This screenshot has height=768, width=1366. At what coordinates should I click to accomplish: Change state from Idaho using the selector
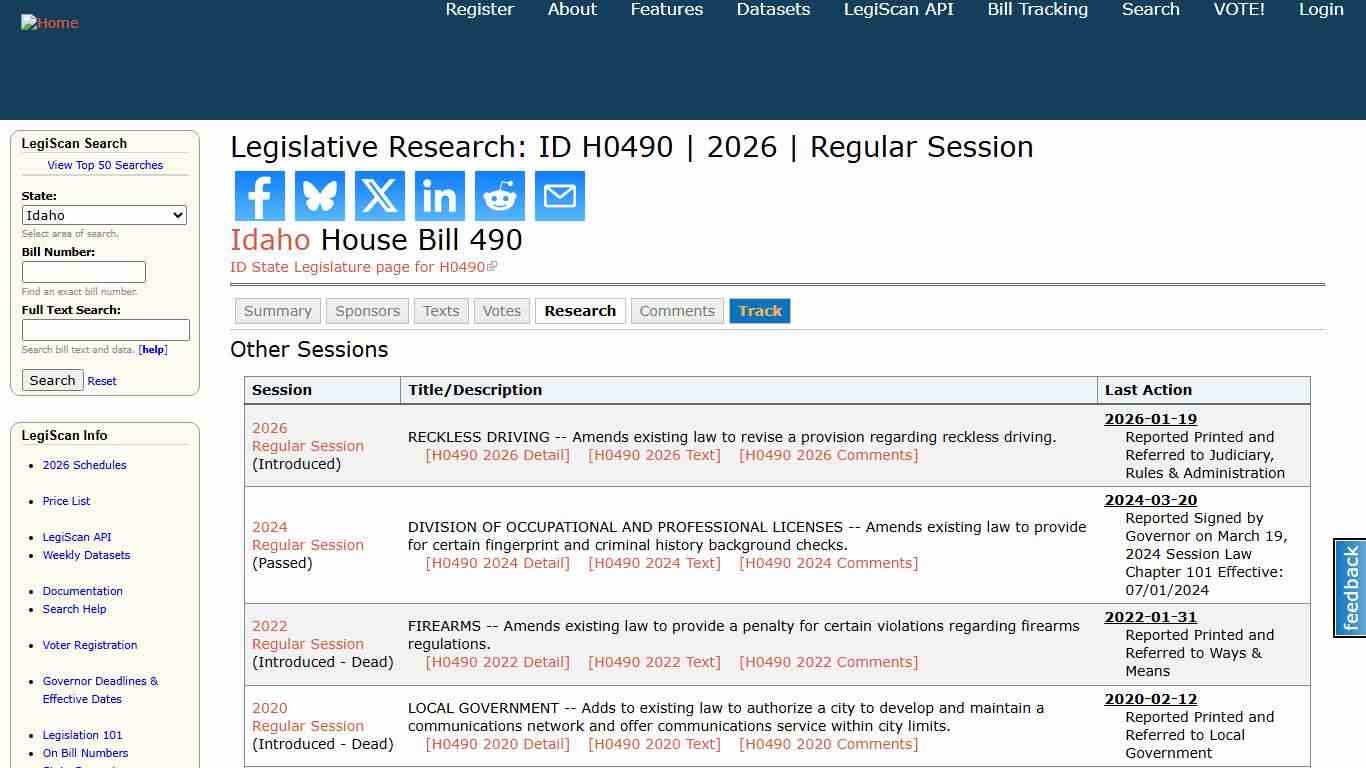(104, 215)
